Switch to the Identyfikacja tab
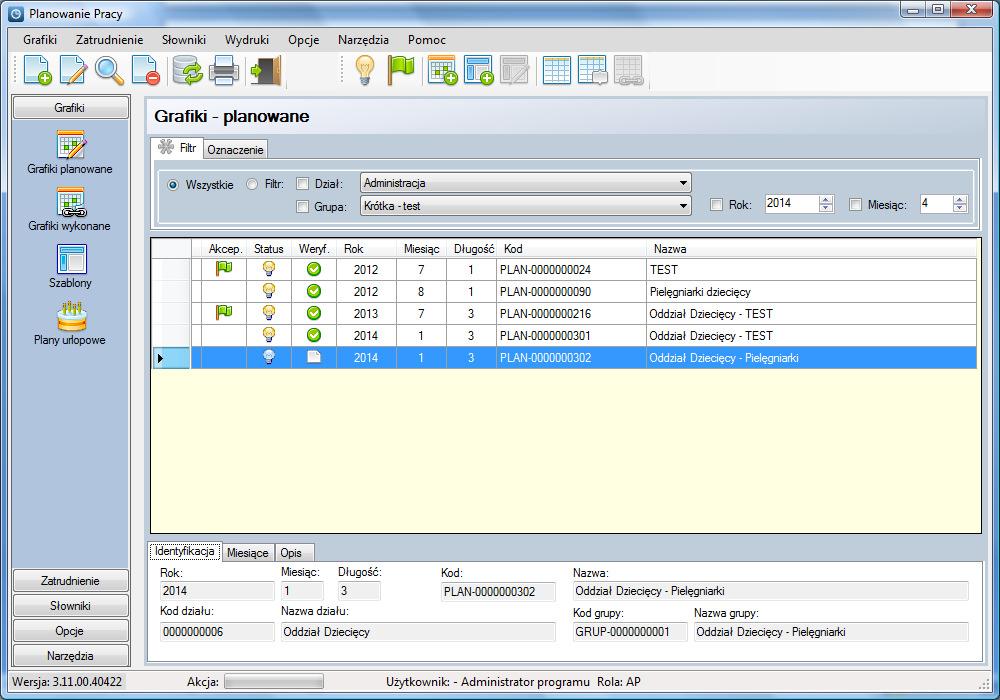Image resolution: width=1000 pixels, height=700 pixels. click(185, 551)
